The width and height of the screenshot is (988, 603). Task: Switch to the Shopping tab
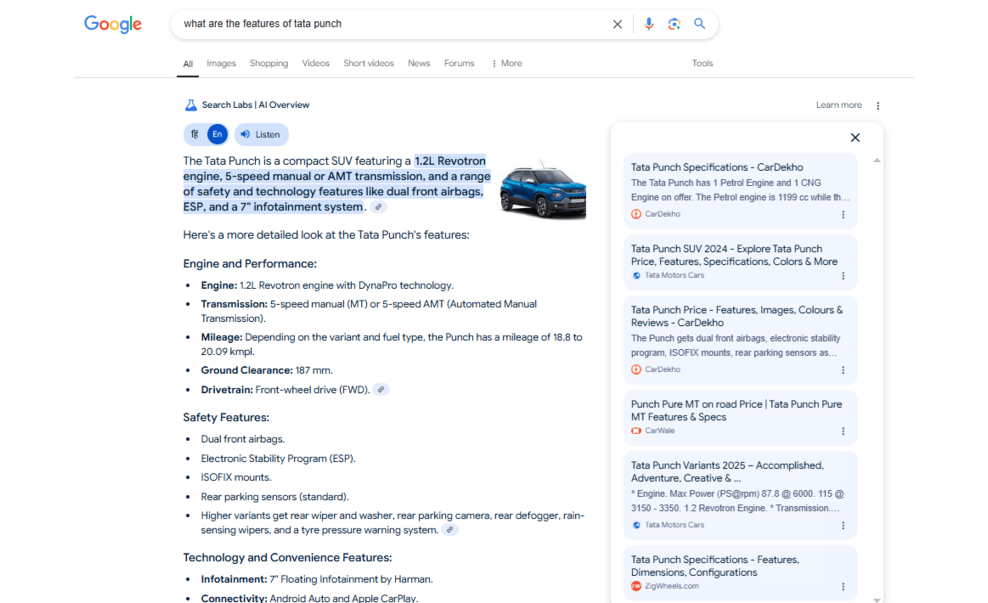(269, 63)
